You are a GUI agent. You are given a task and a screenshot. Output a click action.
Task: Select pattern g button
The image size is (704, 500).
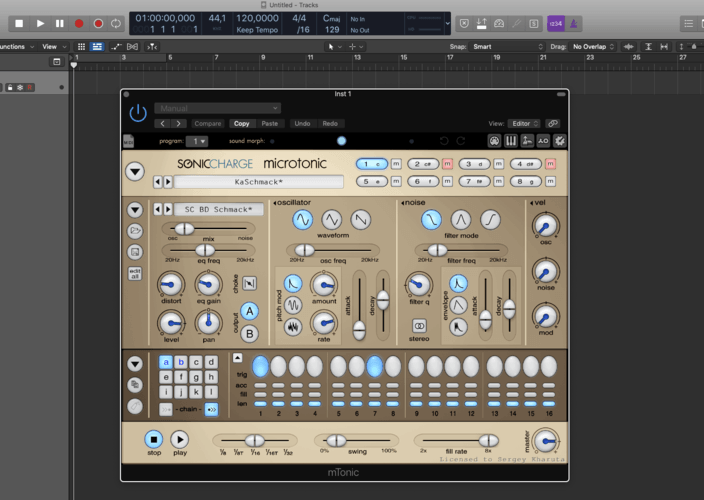[196, 377]
